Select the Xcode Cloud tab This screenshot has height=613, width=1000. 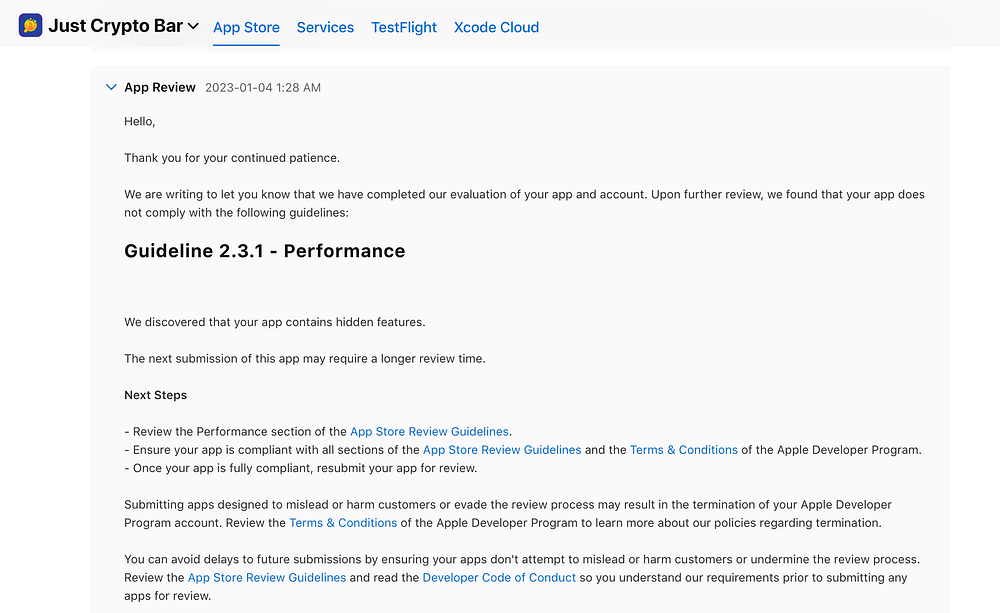[x=496, y=28]
